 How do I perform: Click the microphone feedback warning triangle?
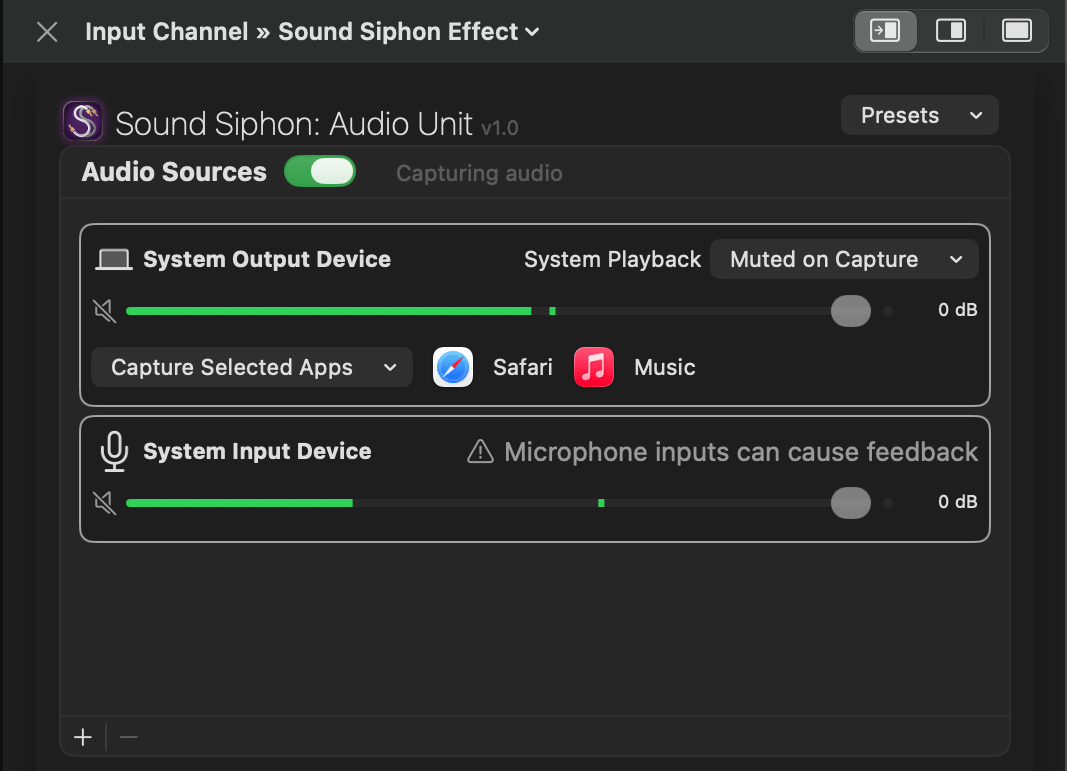tap(481, 453)
